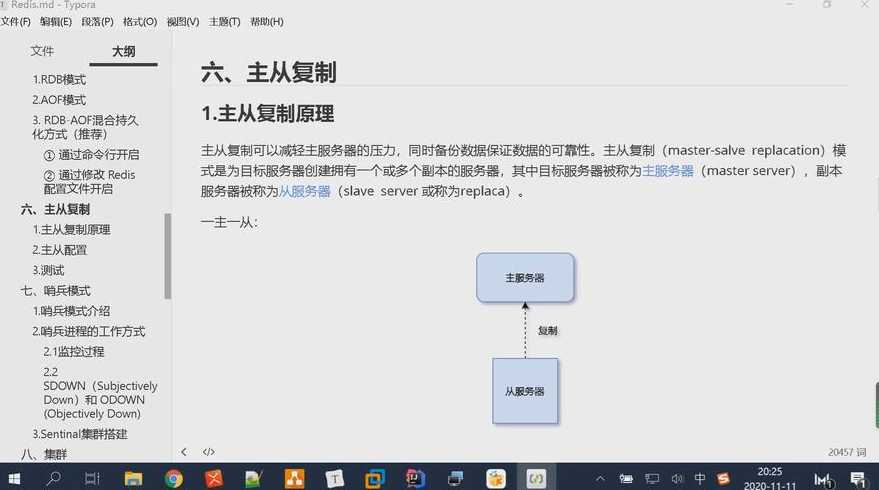Select the active app taskbar icon
This screenshot has width=879, height=490.
[536, 478]
